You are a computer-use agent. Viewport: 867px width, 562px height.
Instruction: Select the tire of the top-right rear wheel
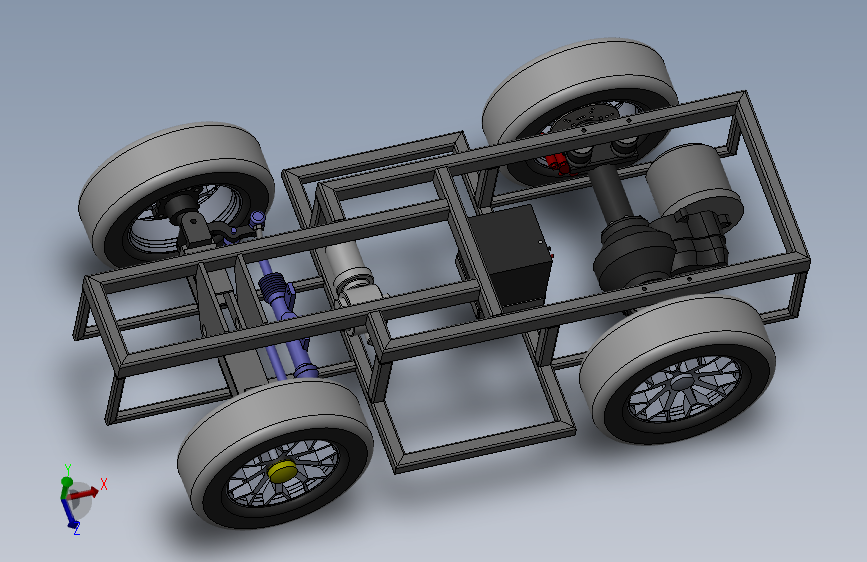click(x=579, y=111)
